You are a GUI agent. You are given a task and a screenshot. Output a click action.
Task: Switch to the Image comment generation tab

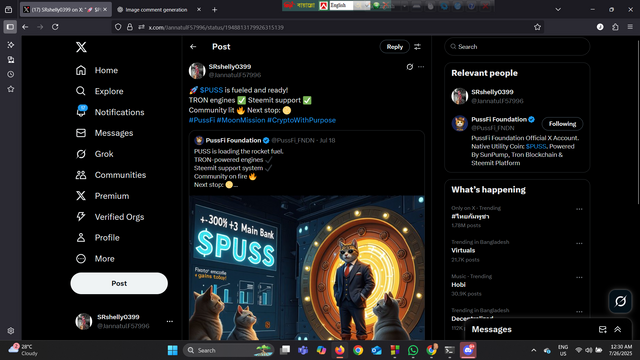pos(156,9)
